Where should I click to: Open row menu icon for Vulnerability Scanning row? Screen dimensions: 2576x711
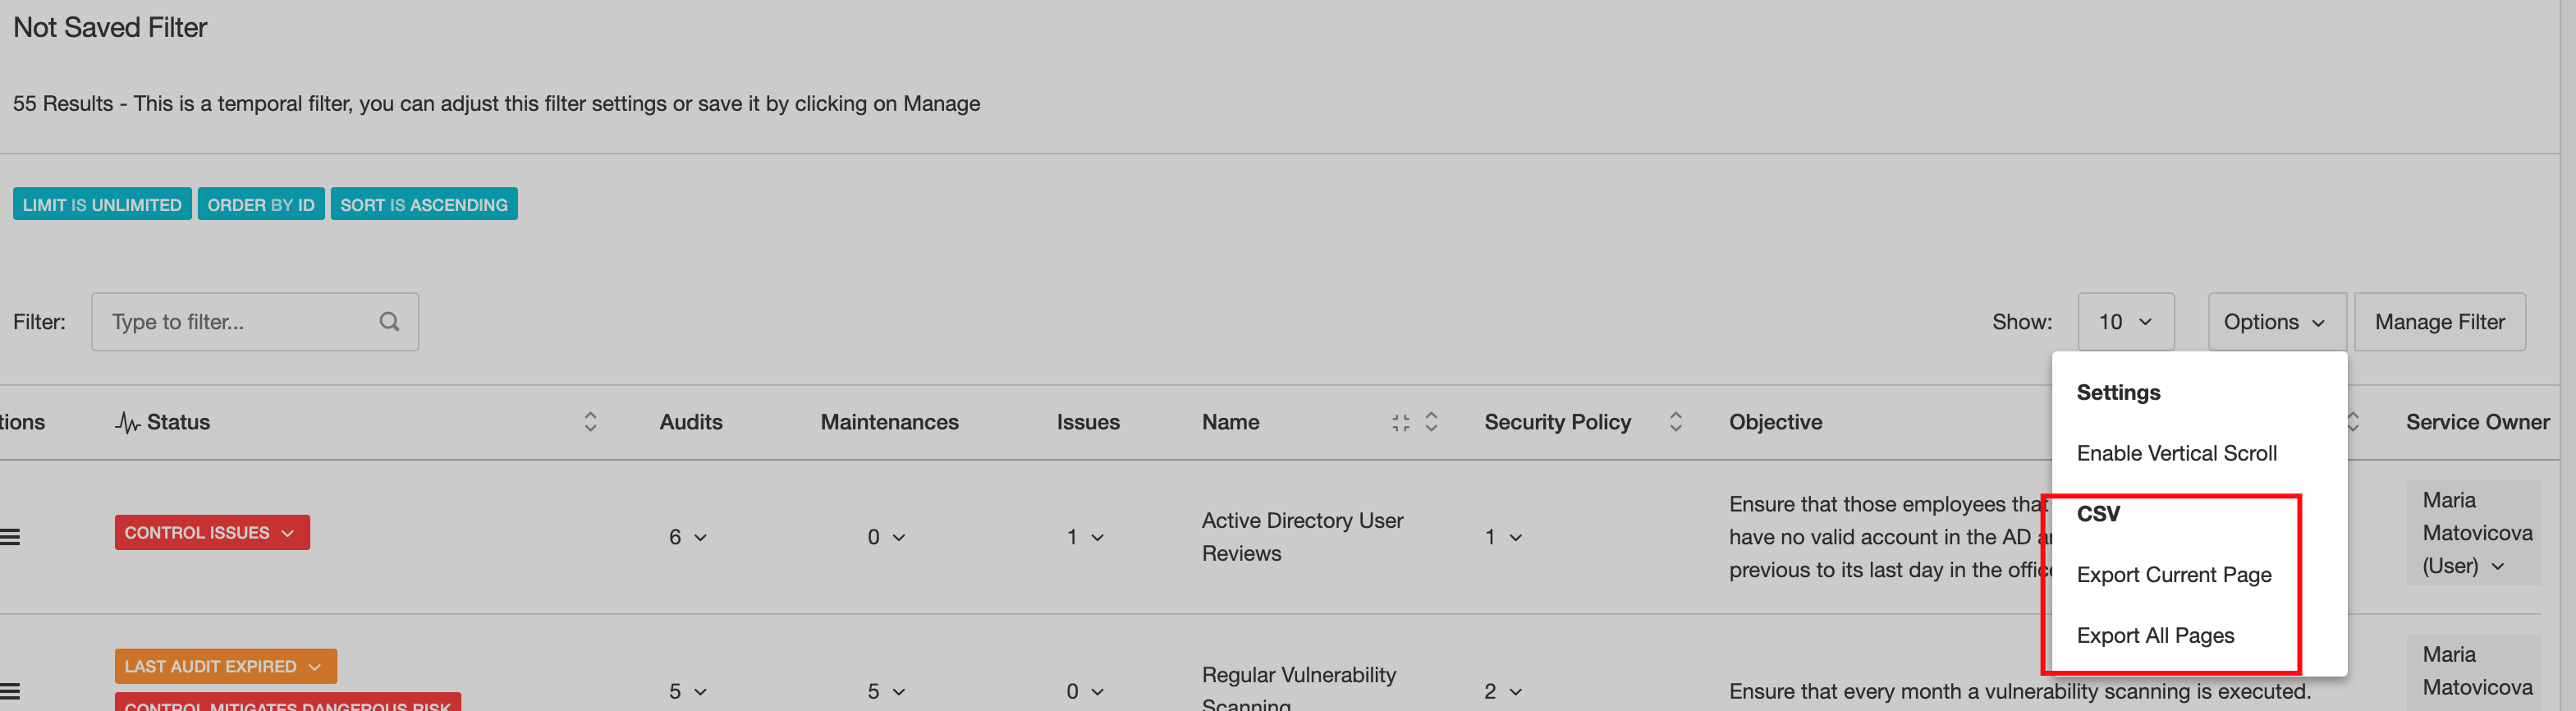pos(10,691)
